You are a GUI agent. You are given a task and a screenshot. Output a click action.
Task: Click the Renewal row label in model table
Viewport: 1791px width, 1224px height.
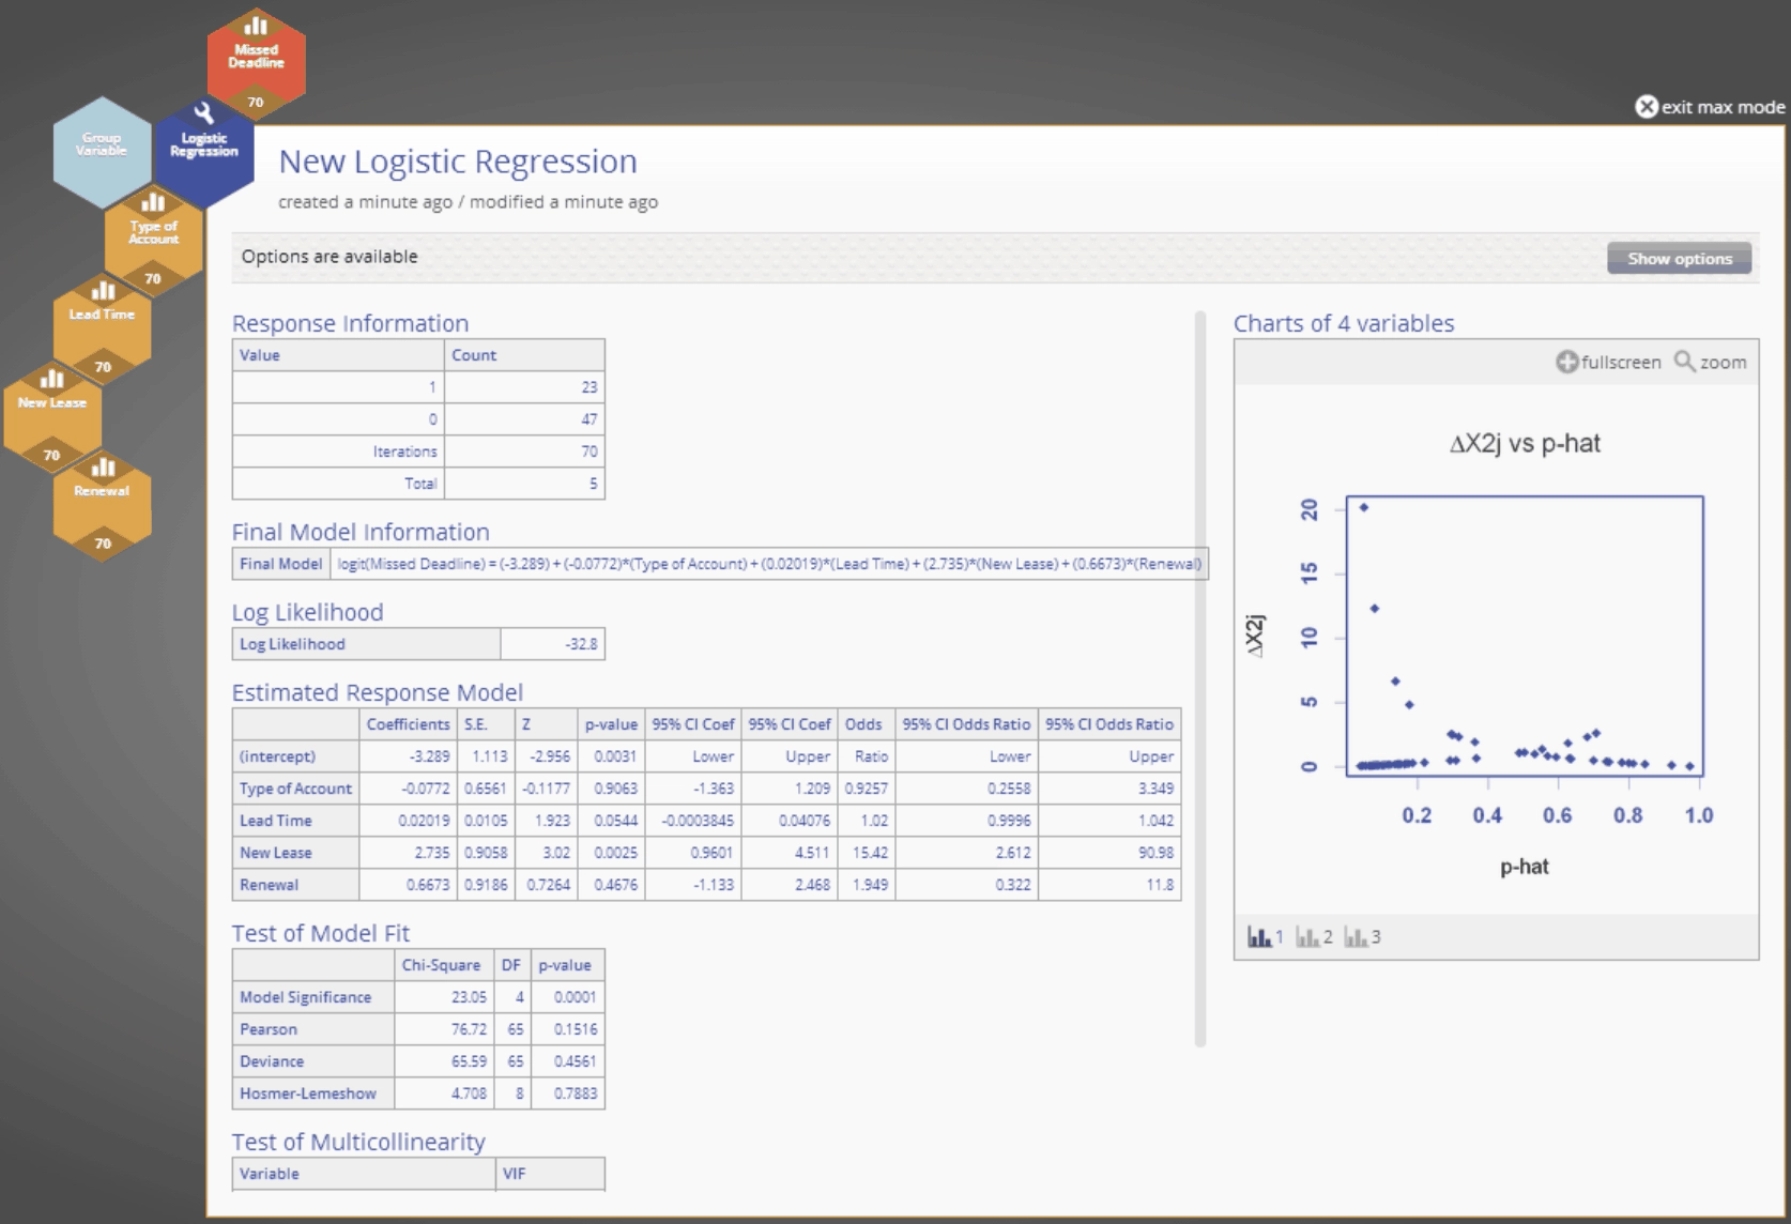295,884
